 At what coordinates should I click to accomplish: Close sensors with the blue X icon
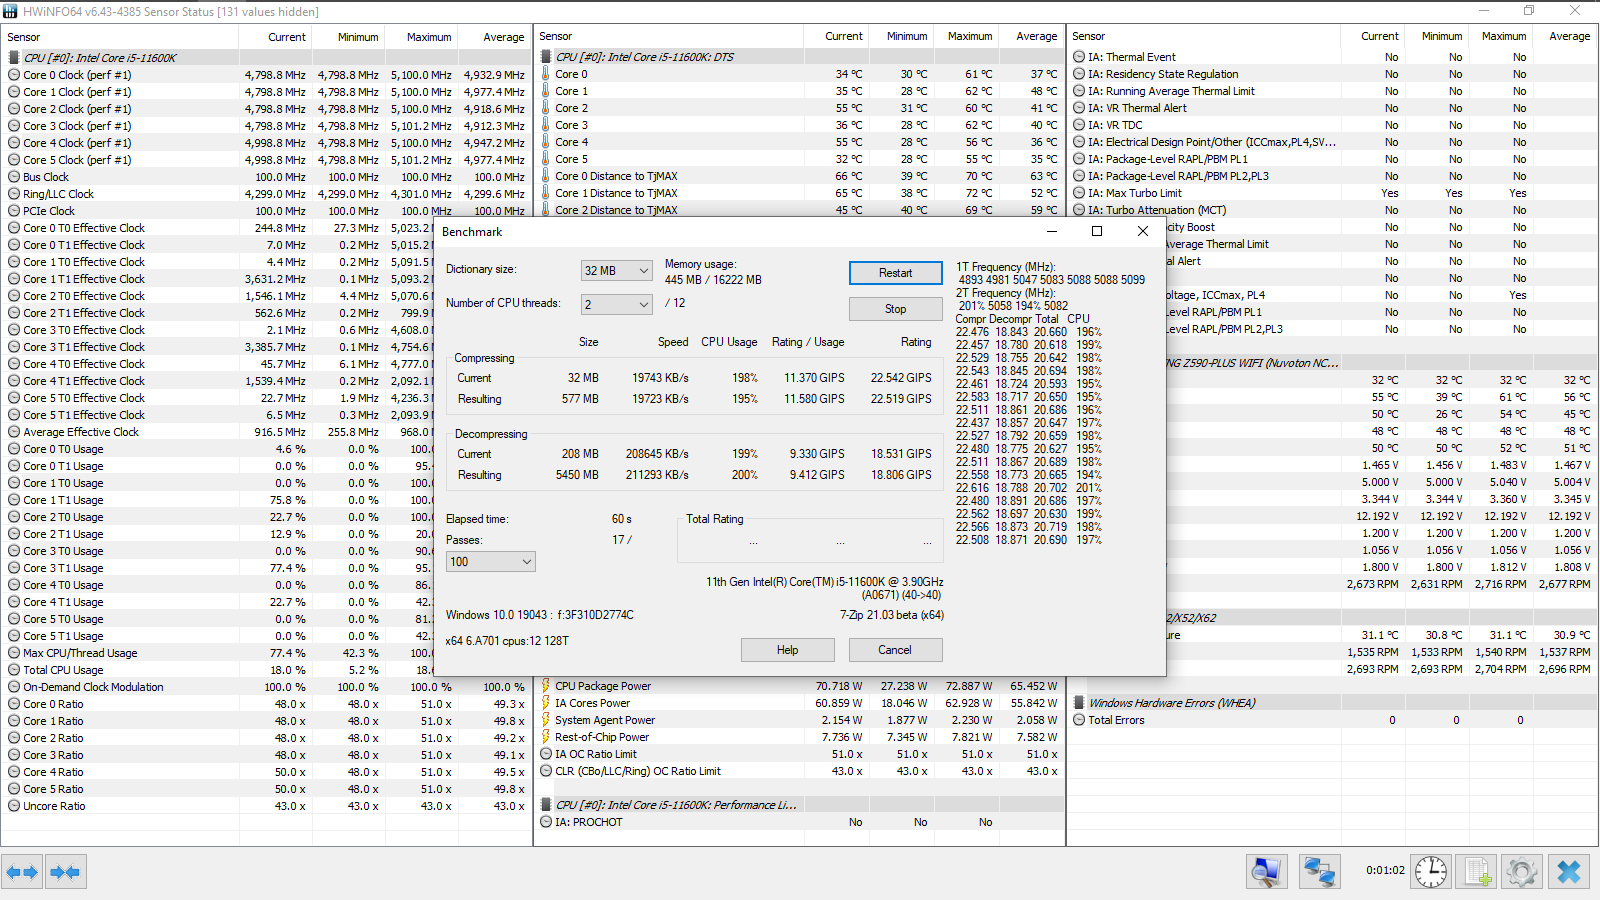1569,872
